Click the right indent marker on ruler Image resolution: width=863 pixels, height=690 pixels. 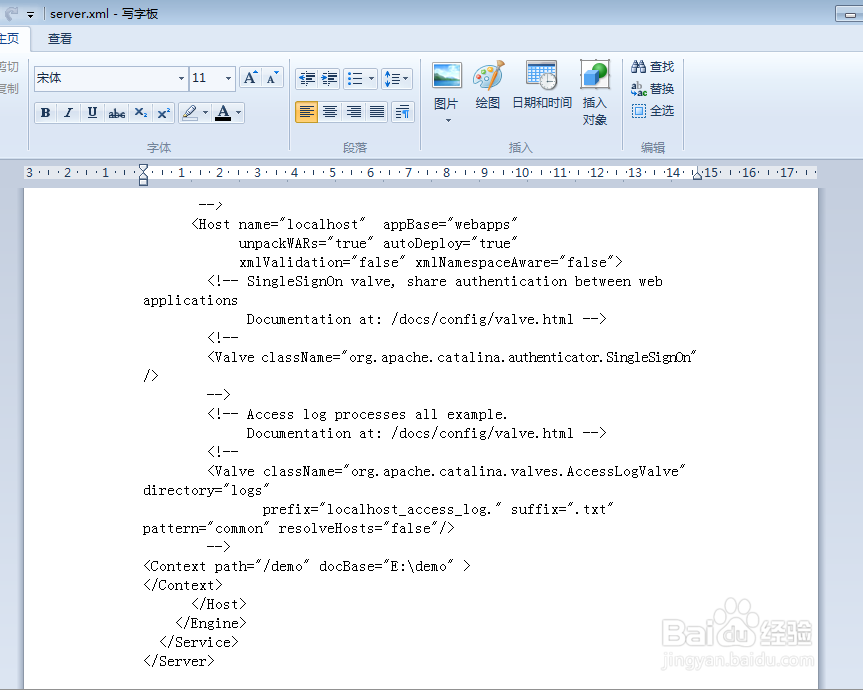click(697, 175)
